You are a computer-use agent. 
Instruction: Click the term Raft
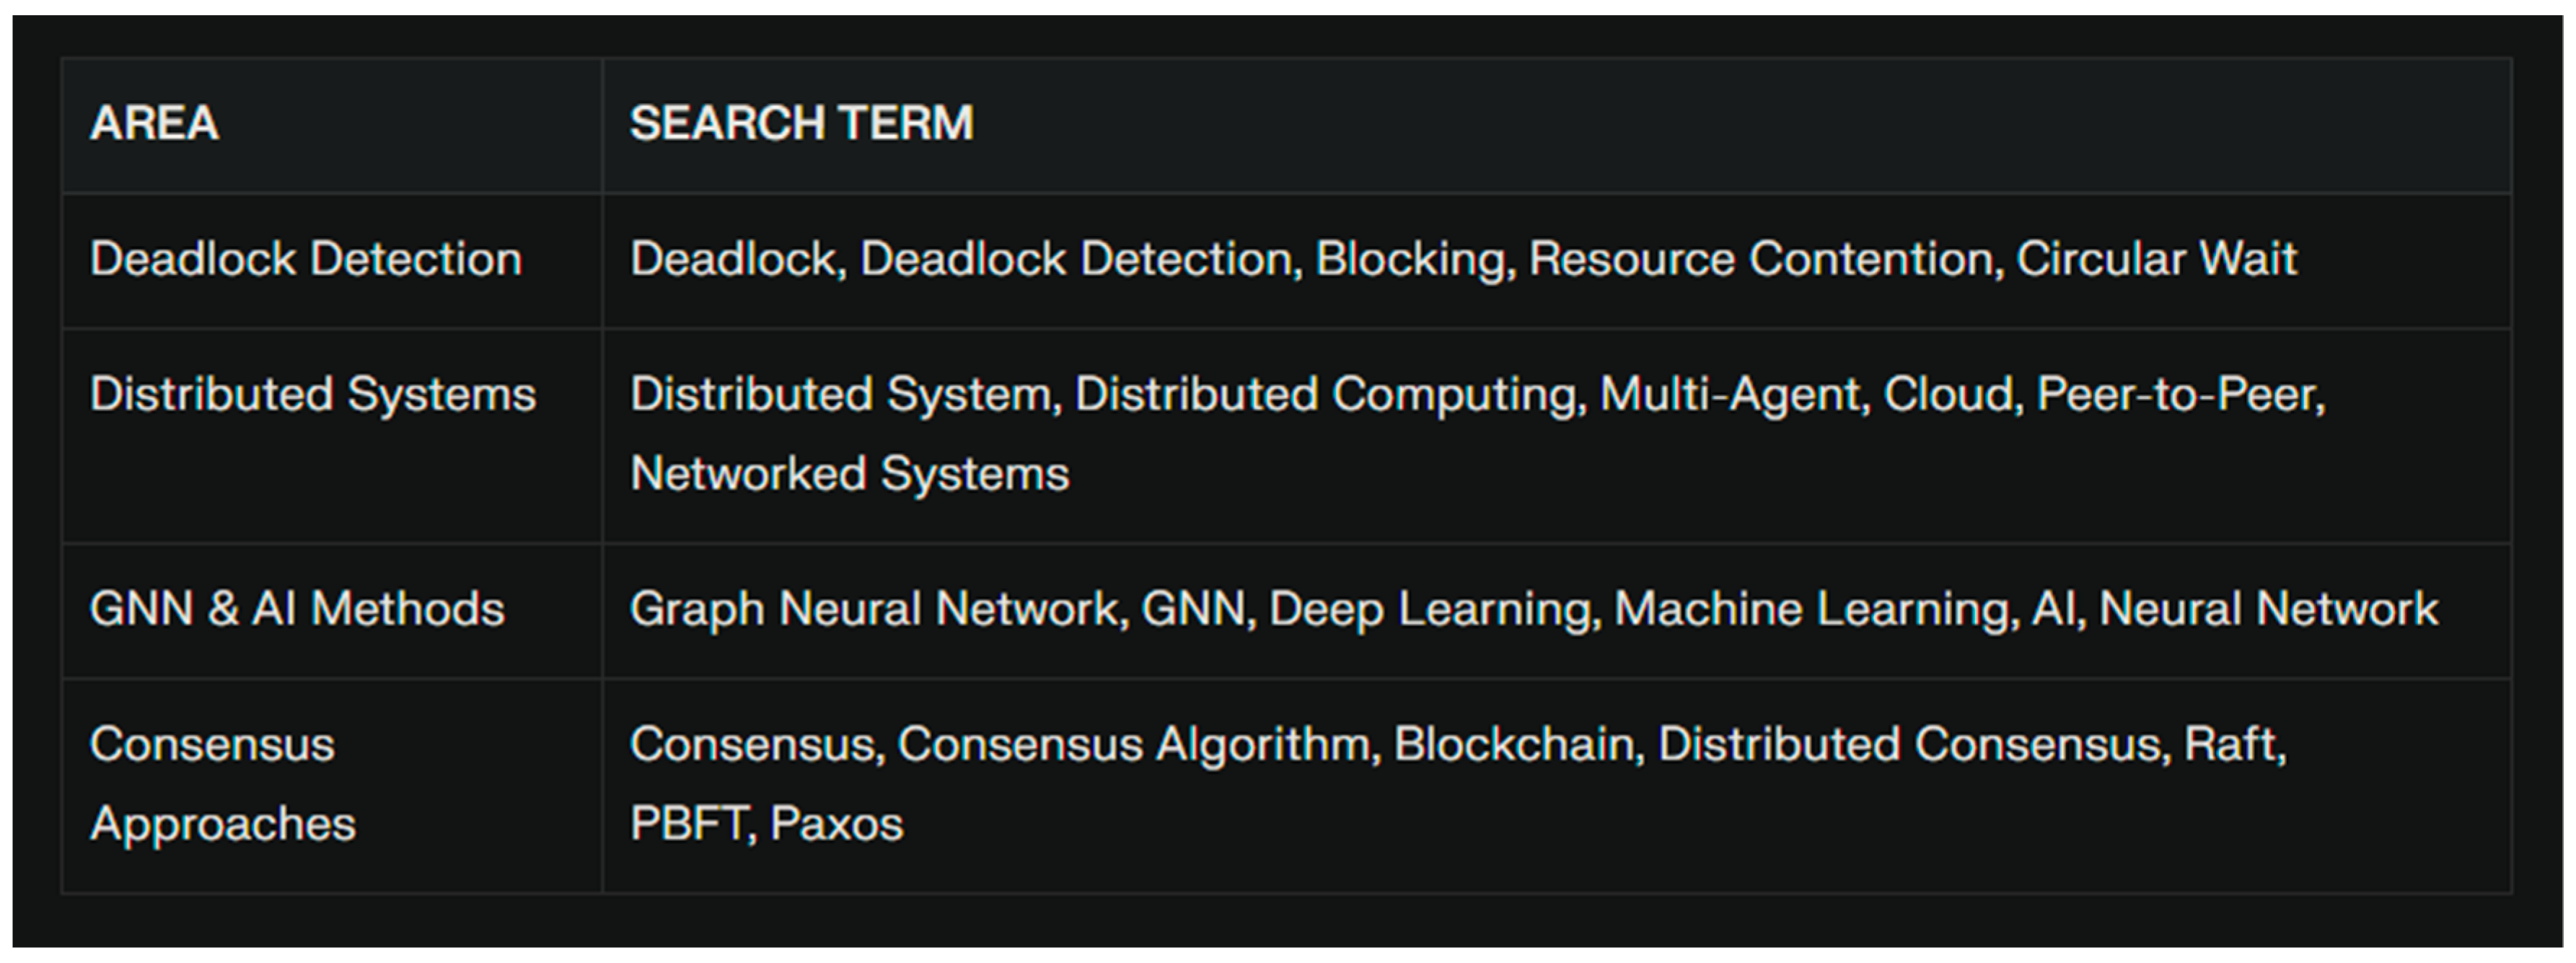point(2232,744)
